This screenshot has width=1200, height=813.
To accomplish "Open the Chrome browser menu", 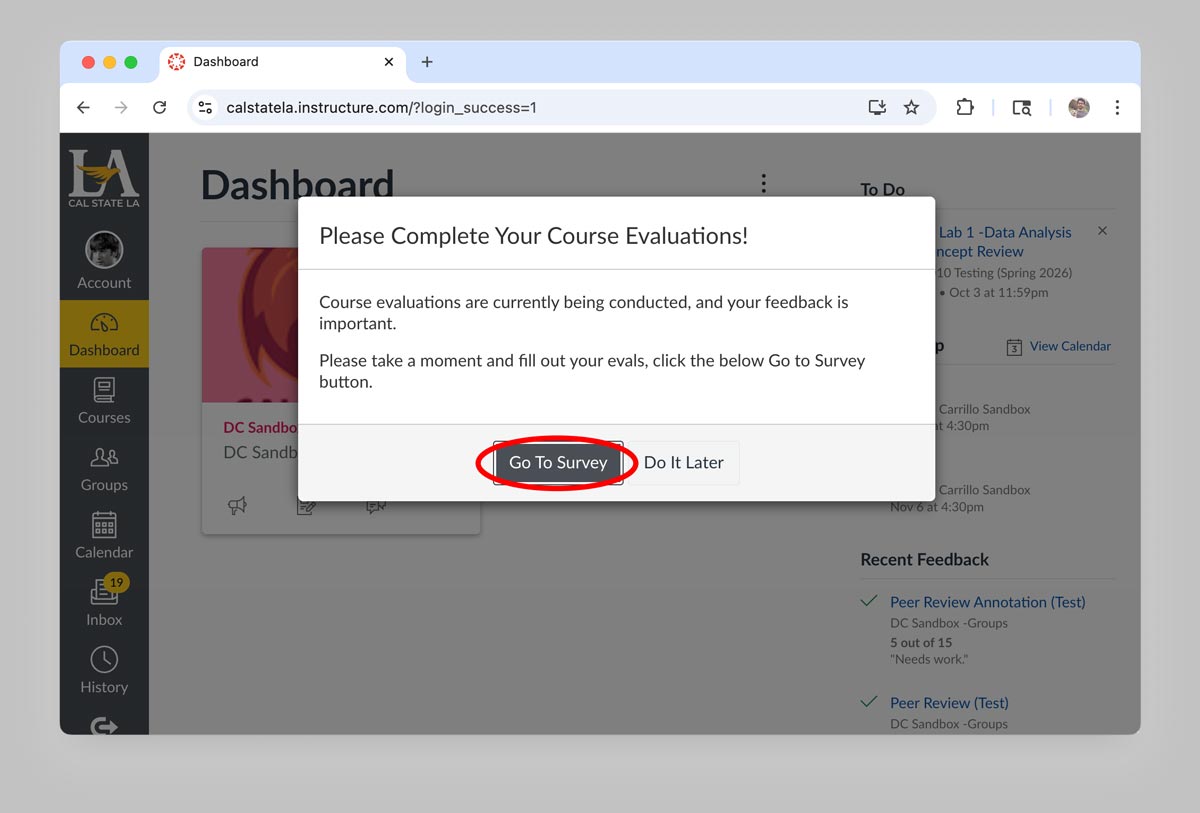I will pos(1117,107).
